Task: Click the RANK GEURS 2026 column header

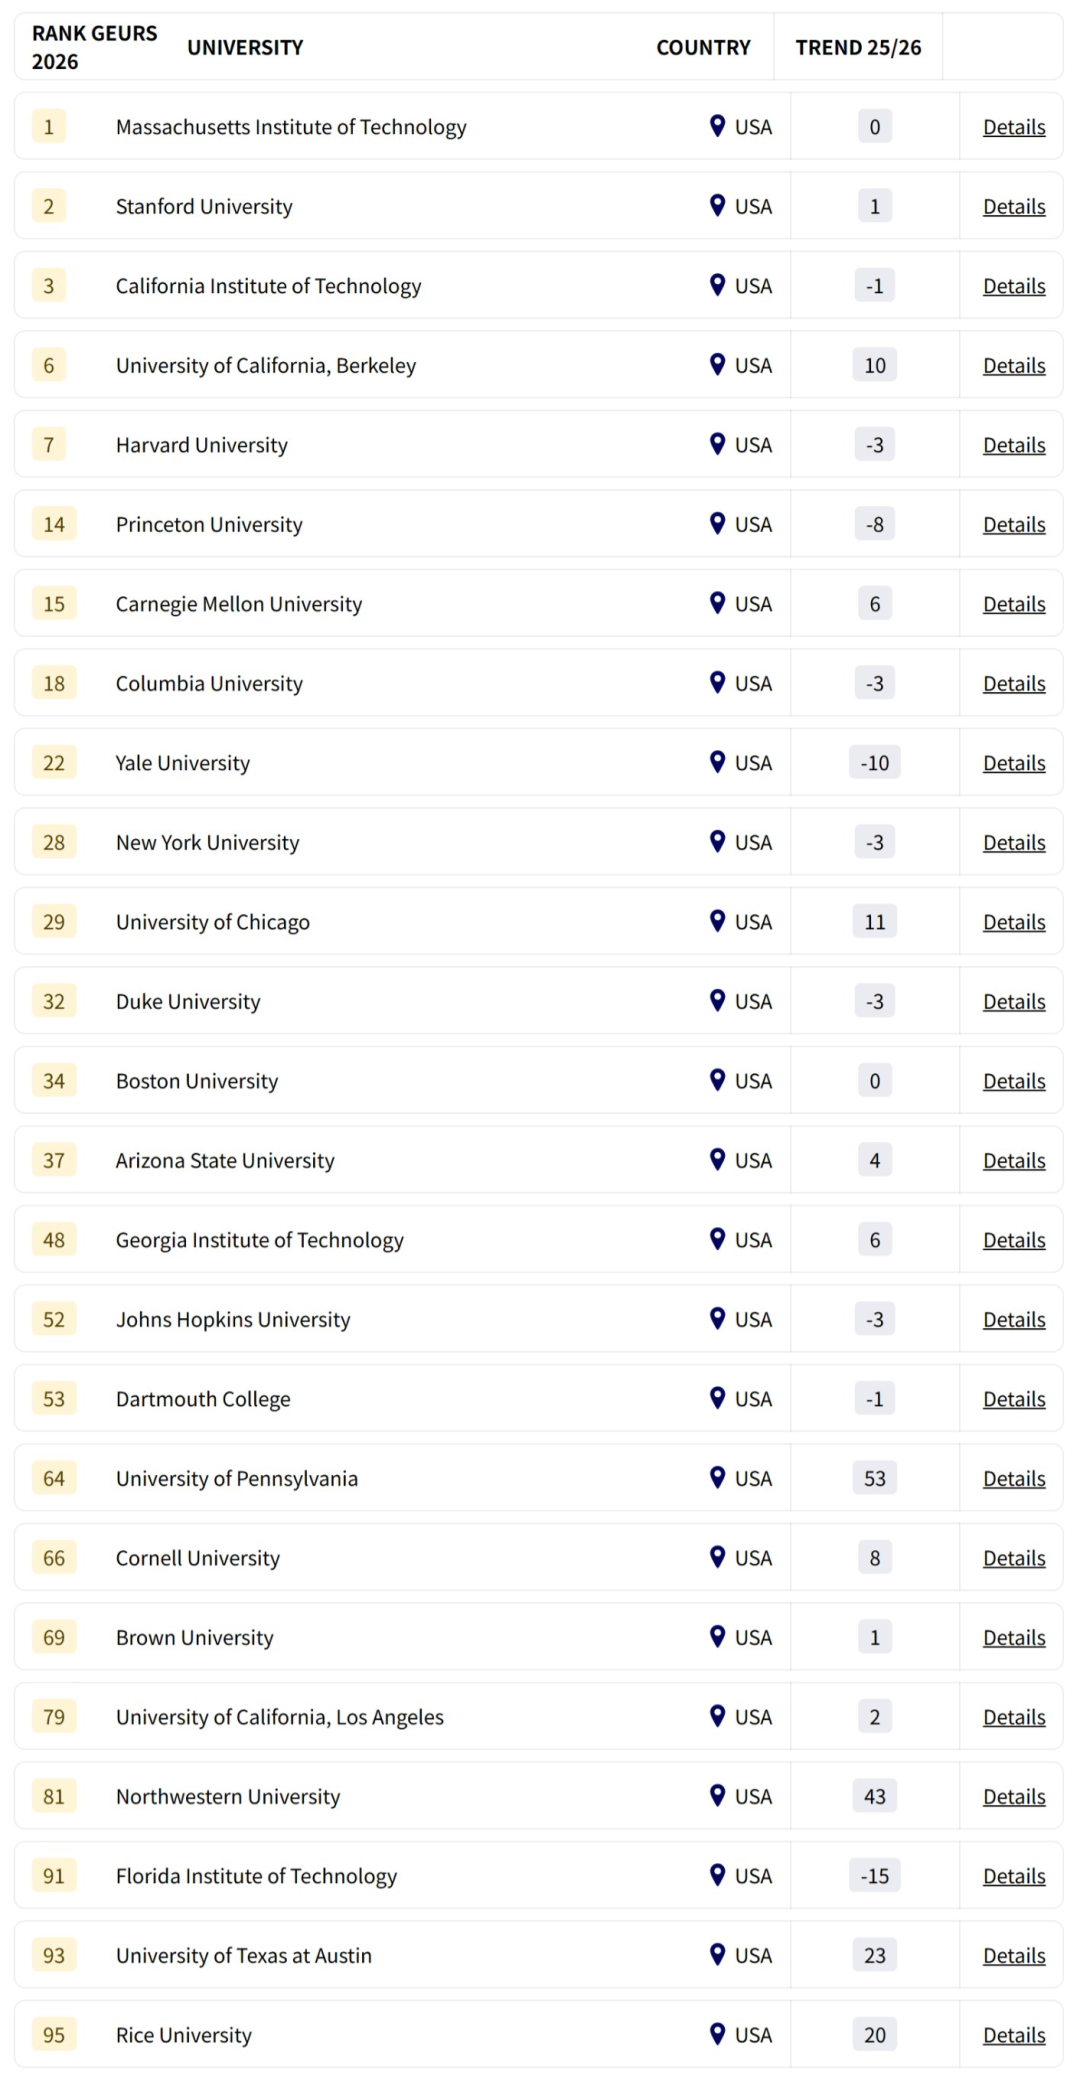Action: (95, 47)
